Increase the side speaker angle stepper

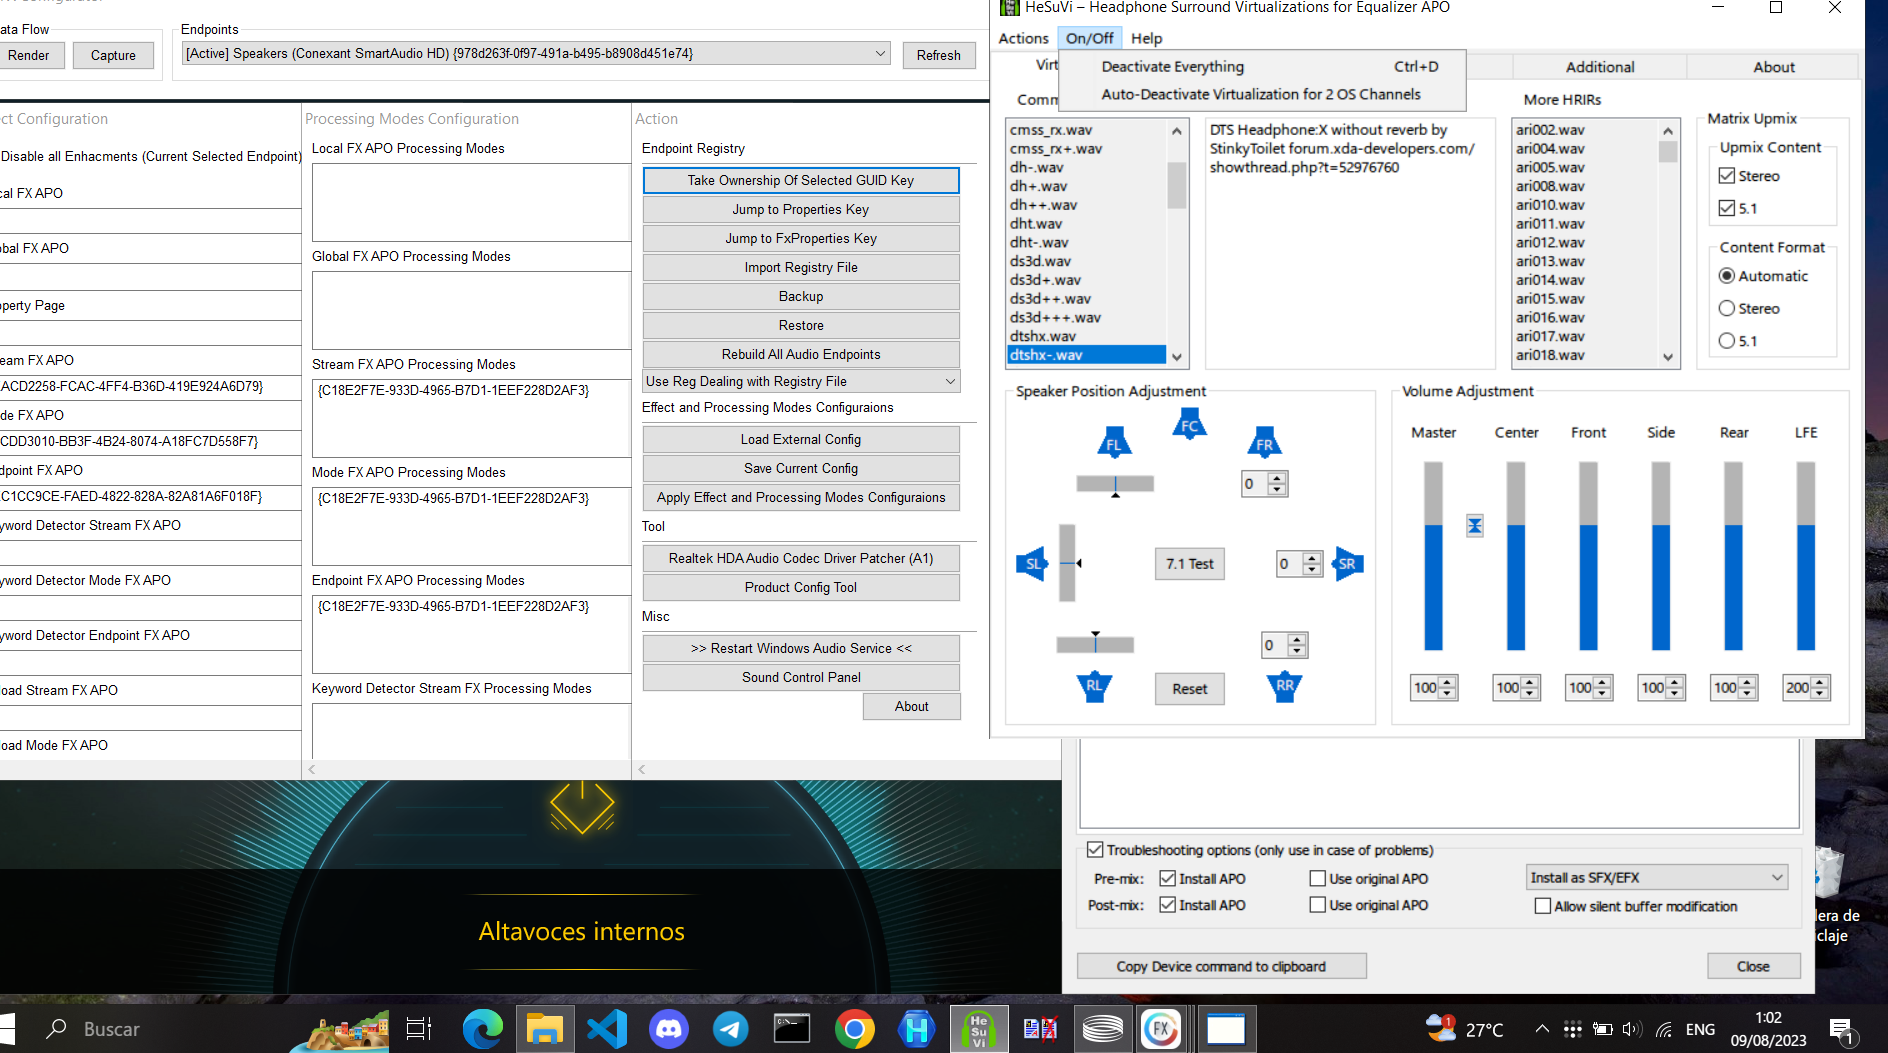pyautogui.click(x=1312, y=558)
